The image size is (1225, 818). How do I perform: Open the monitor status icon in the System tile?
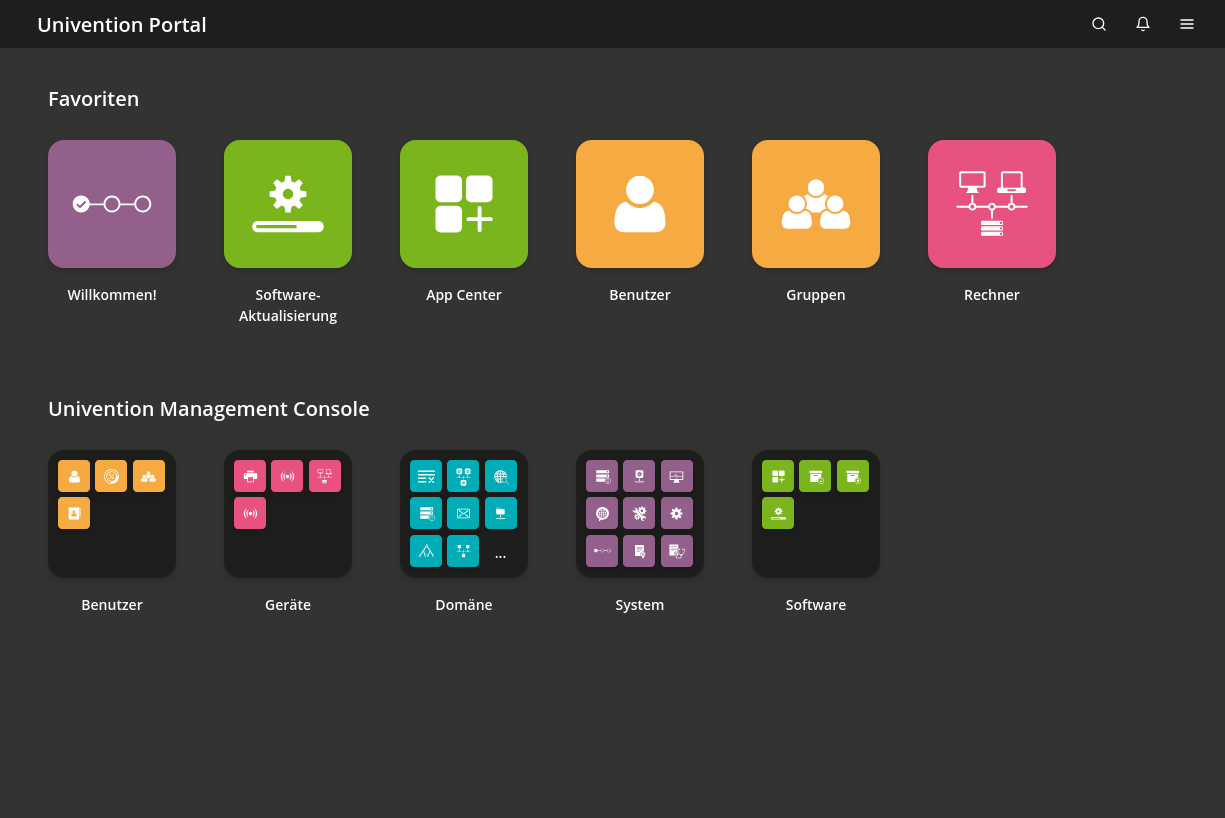point(677,476)
